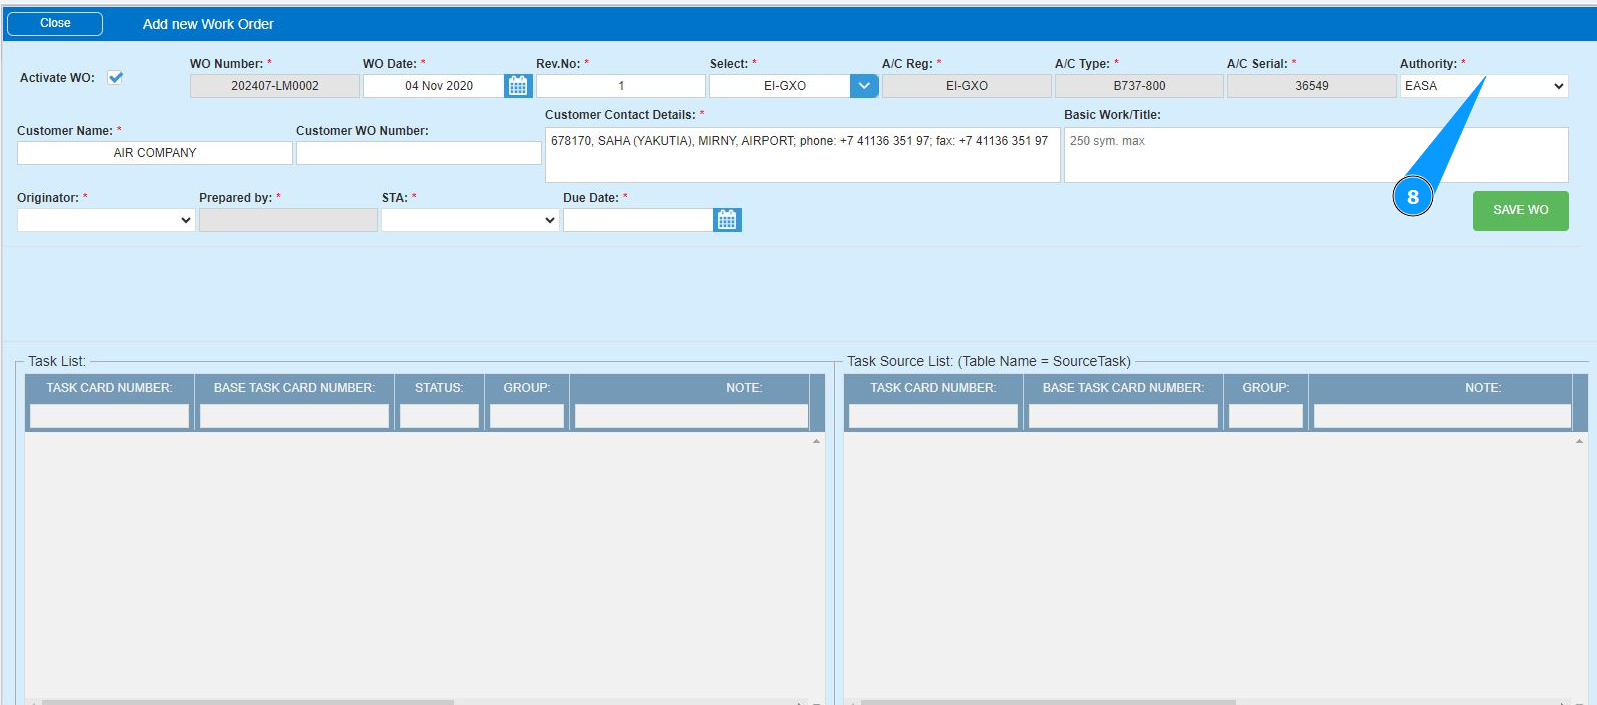Click Task List GROUP filter box
1597x705 pixels.
[x=527, y=416]
